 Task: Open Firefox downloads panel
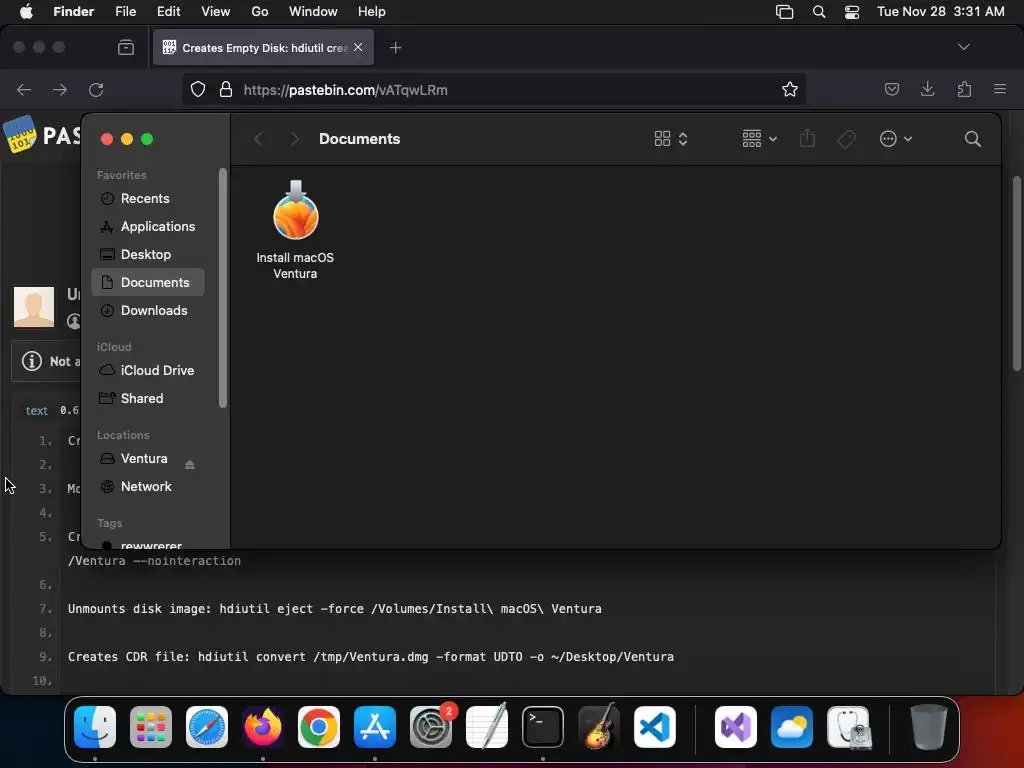tap(927, 89)
